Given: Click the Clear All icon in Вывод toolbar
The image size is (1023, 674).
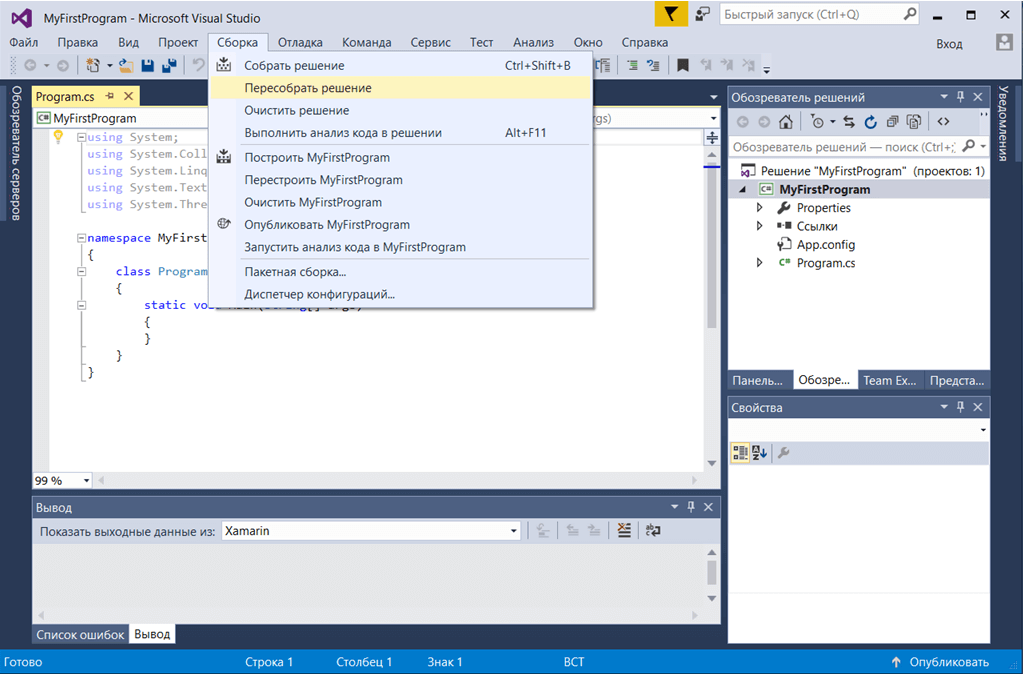Looking at the screenshot, I should pos(624,530).
